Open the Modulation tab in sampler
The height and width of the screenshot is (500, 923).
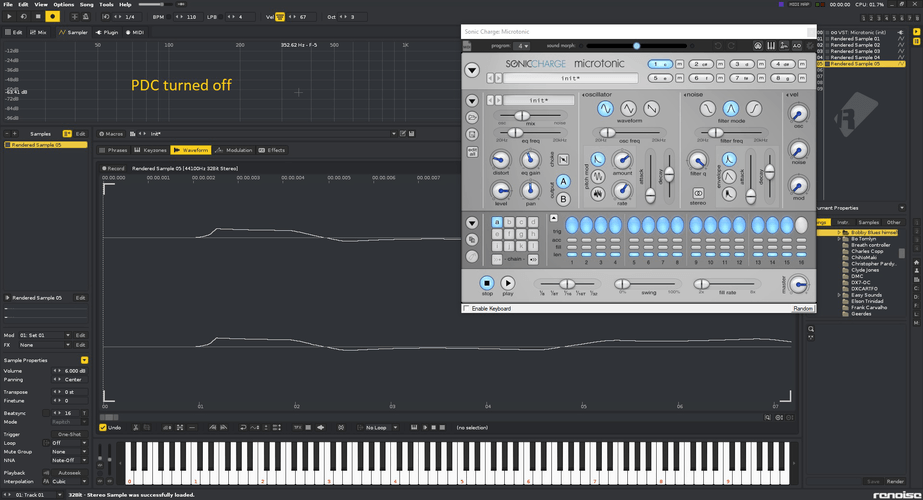[234, 150]
